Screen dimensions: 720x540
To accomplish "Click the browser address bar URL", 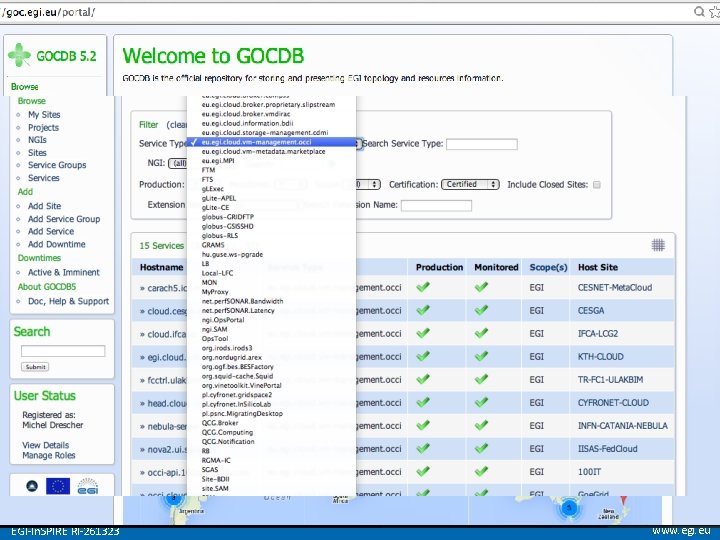I will tap(48, 12).
